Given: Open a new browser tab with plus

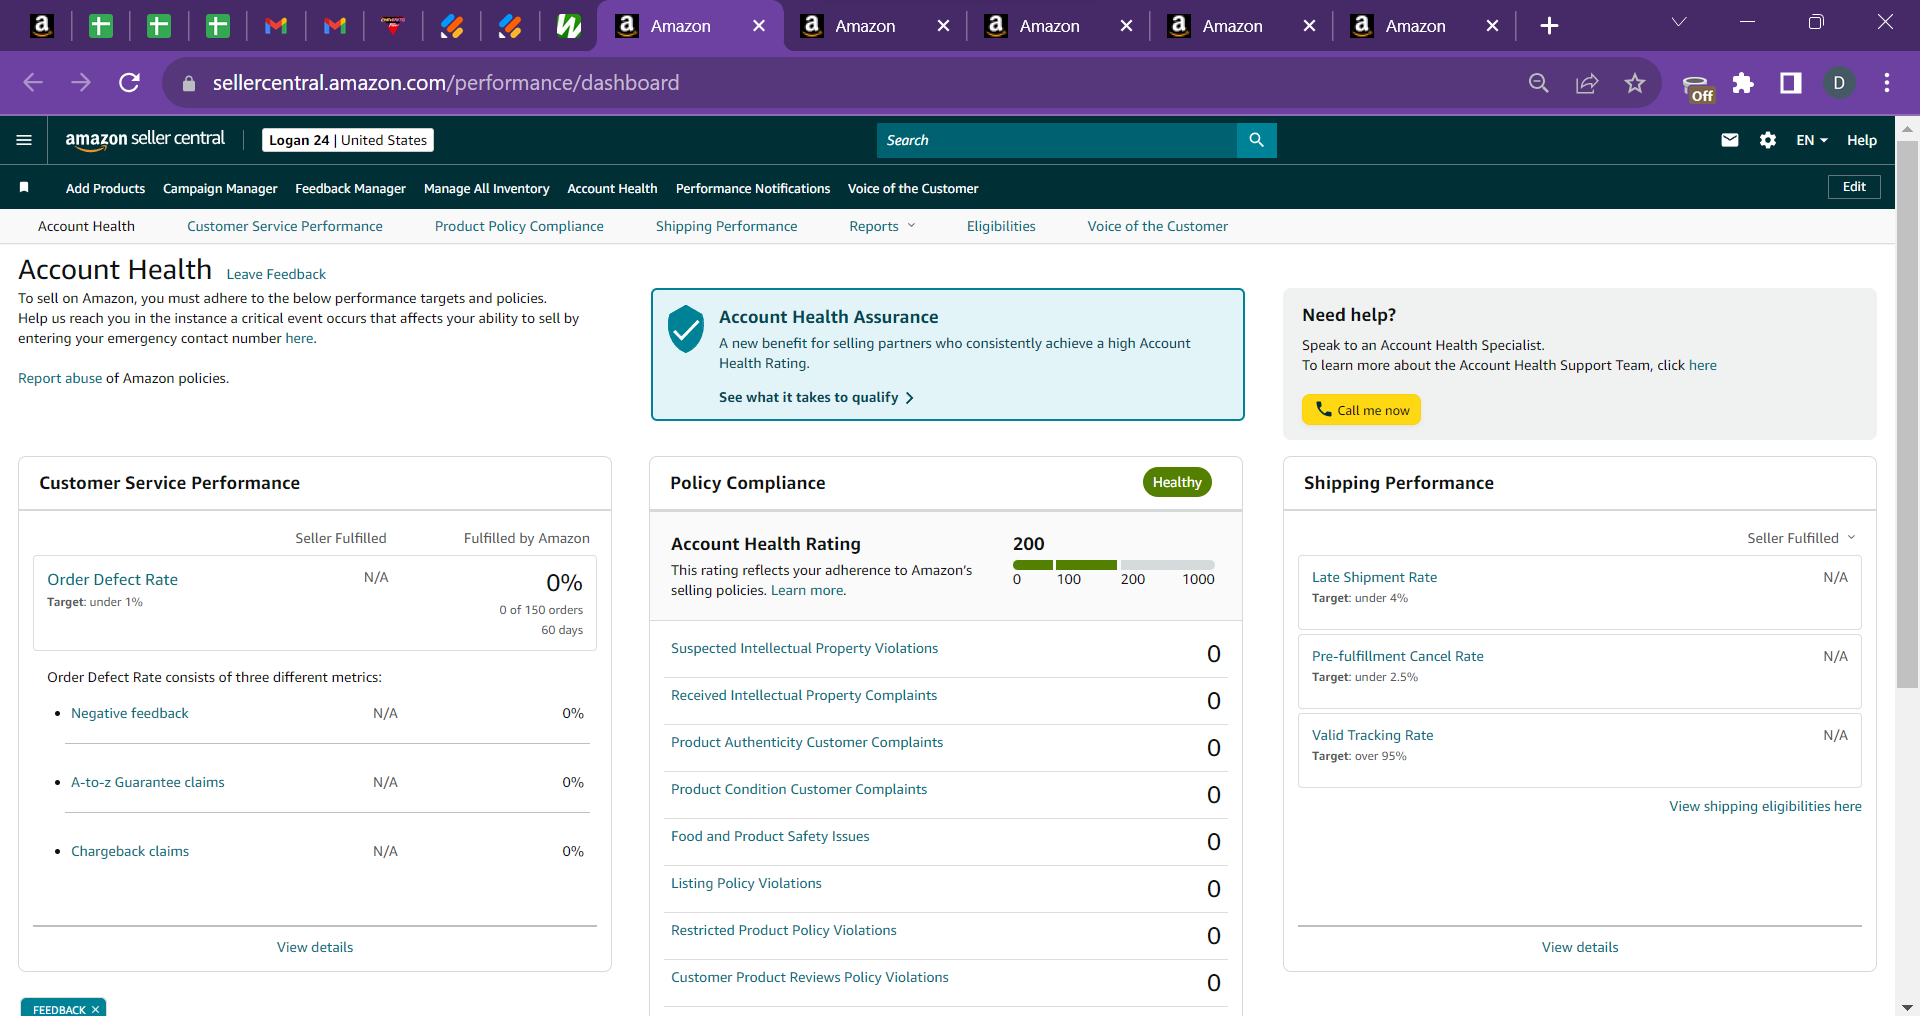Looking at the screenshot, I should click(x=1549, y=26).
